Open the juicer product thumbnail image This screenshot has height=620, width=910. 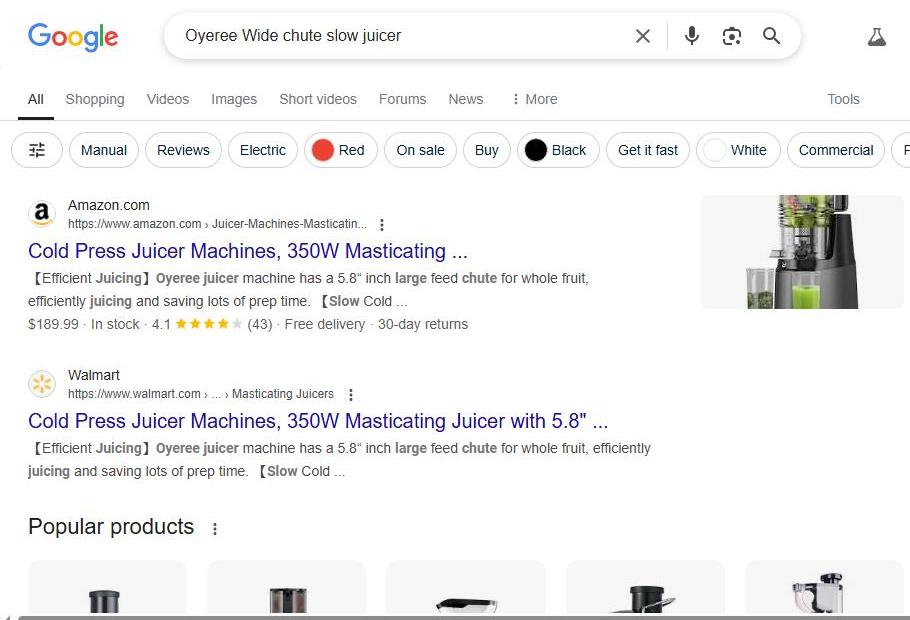(801, 252)
